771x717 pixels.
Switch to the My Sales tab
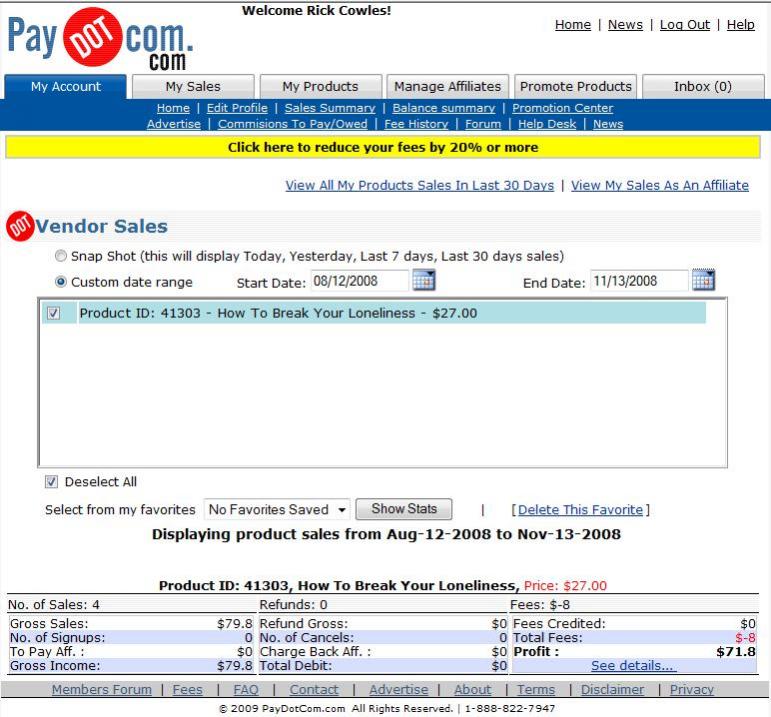point(193,87)
